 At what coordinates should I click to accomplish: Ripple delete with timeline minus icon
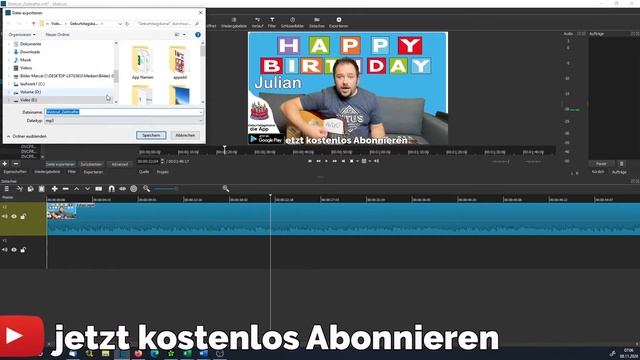tap(65, 189)
